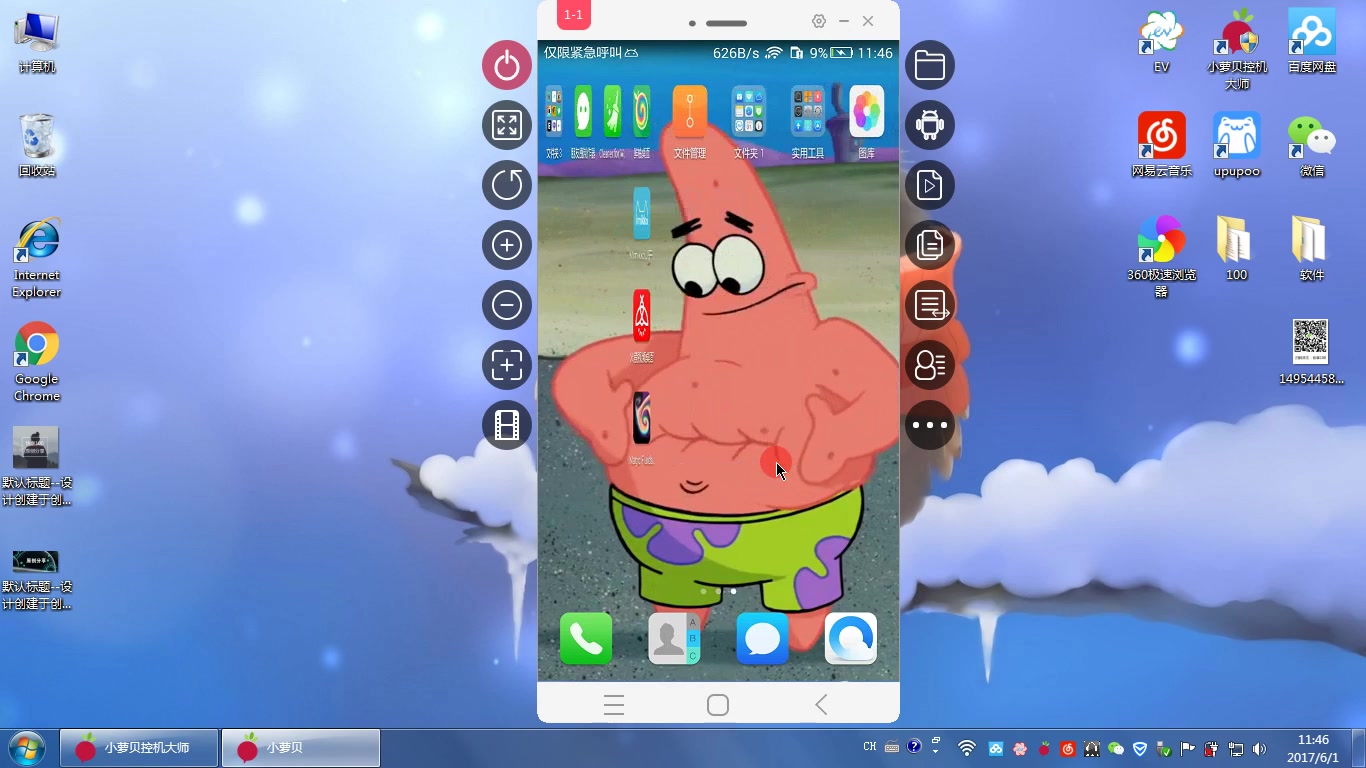1366x768 pixels.
Task: Open 百度网盘 desktop shortcut
Action: tap(1312, 42)
